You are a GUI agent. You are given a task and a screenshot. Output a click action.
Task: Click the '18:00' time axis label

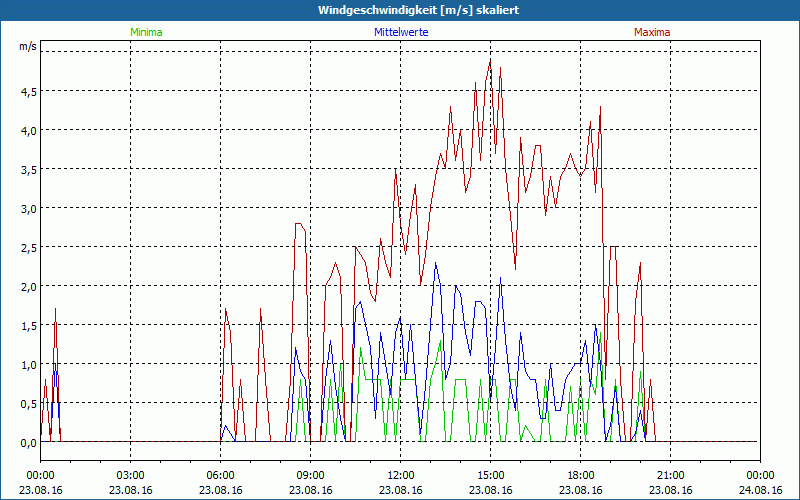(581, 476)
